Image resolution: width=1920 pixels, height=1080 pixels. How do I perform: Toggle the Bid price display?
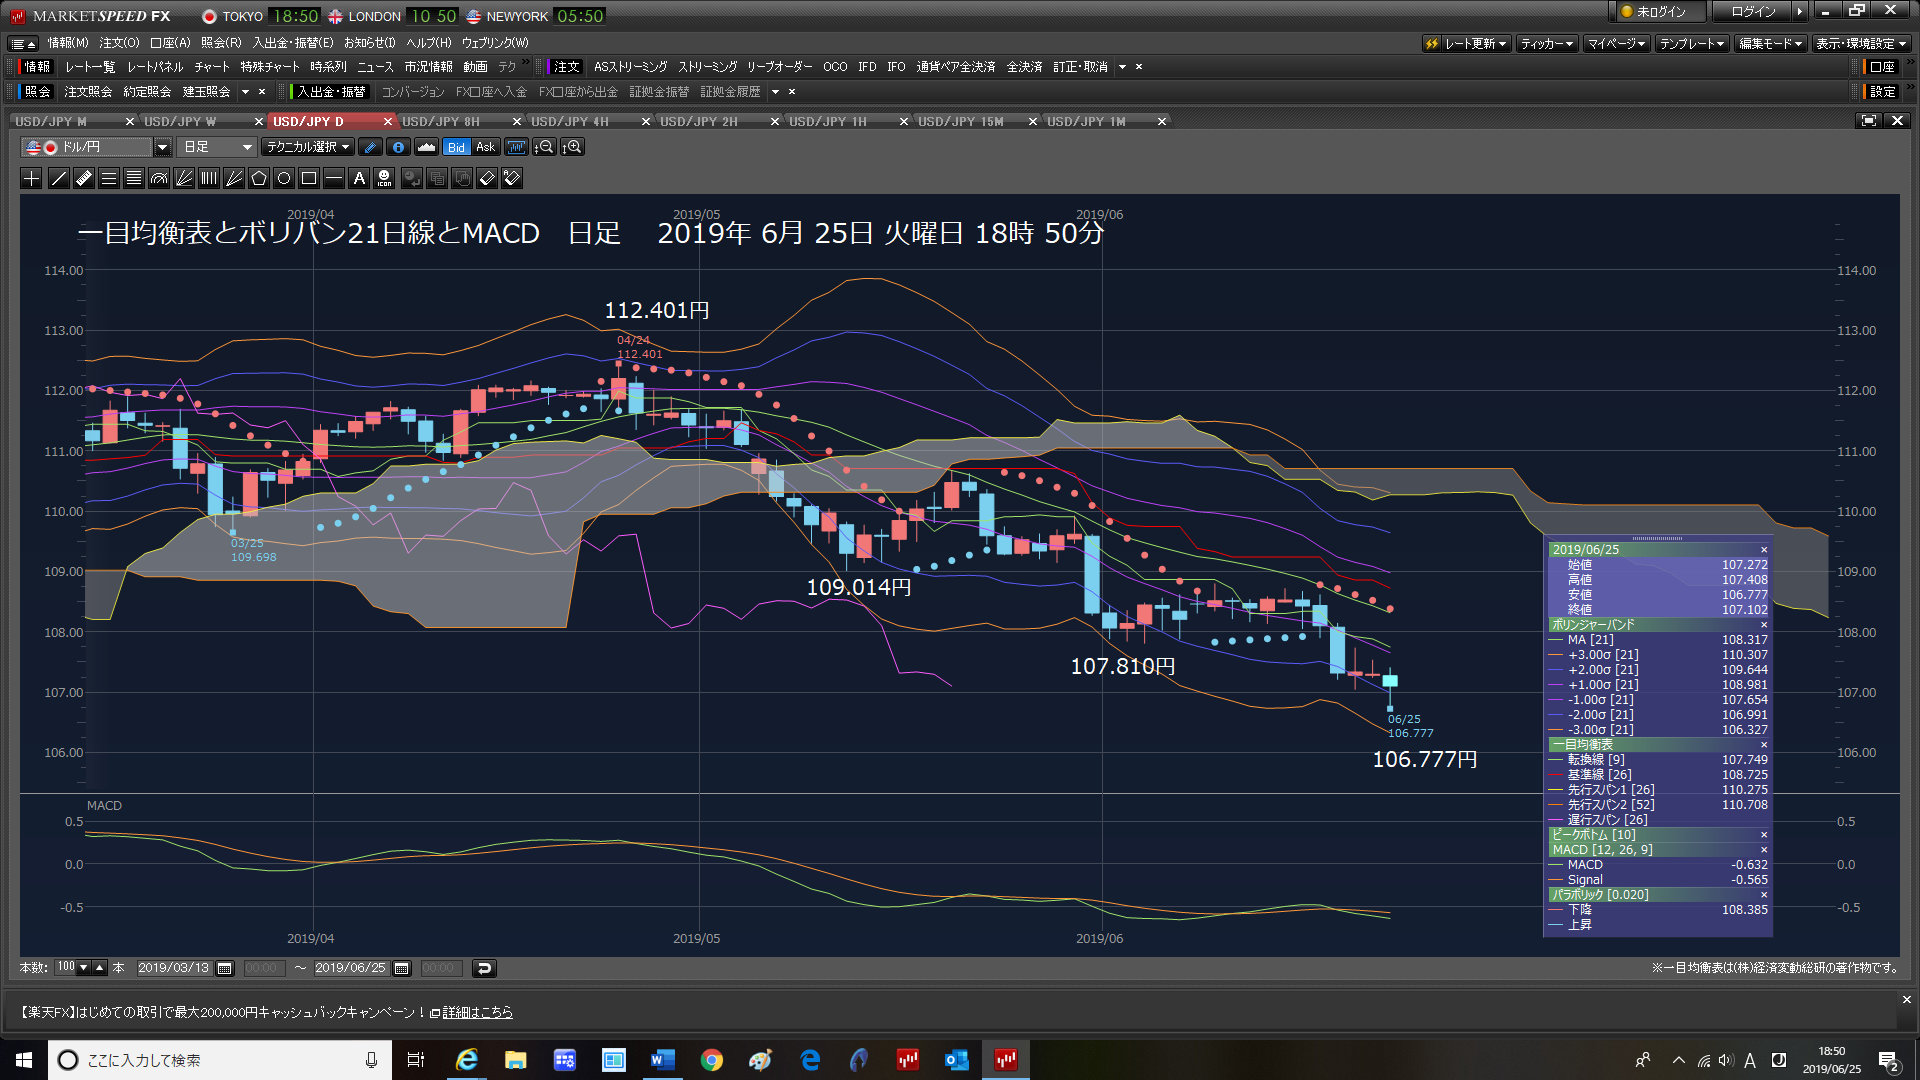(456, 147)
